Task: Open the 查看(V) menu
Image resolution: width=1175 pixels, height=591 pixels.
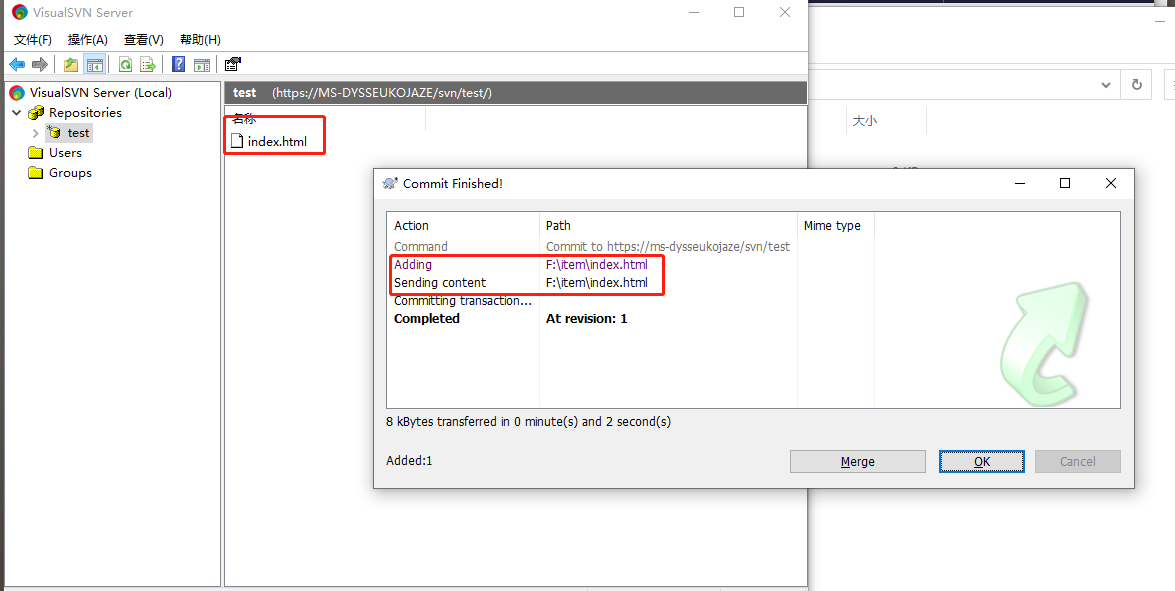Action: (144, 40)
